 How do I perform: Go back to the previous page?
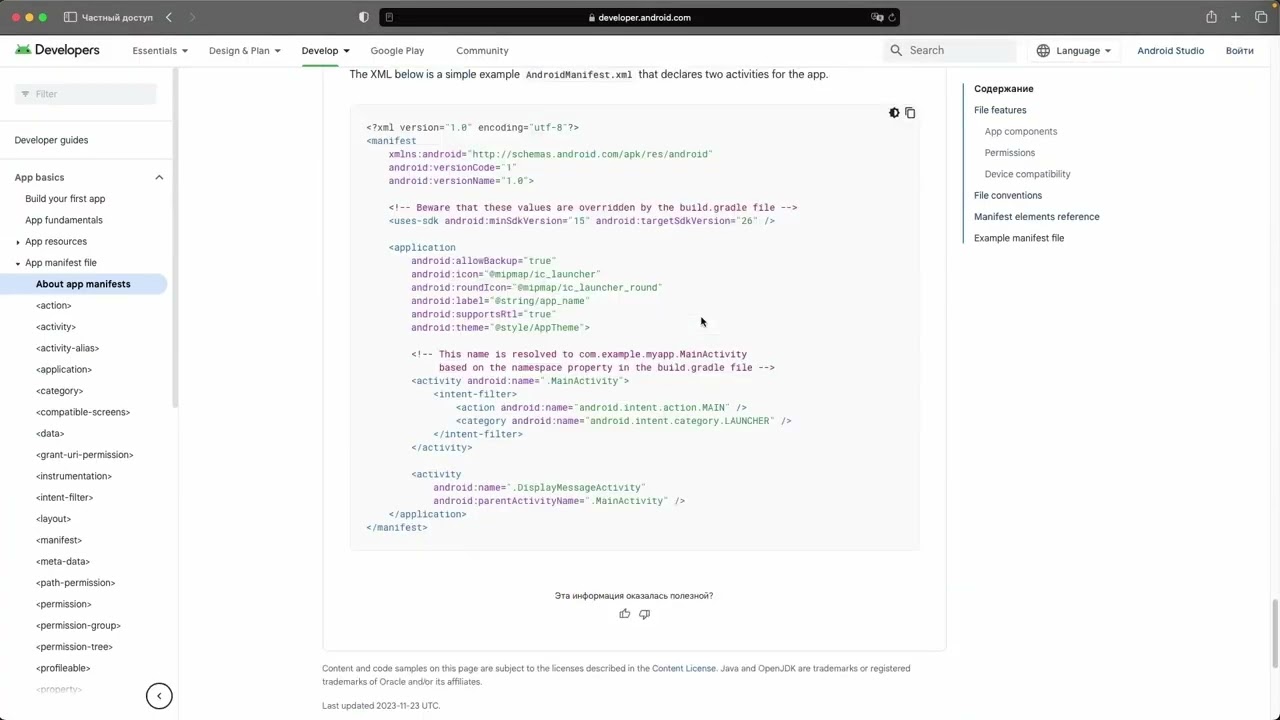click(x=168, y=17)
